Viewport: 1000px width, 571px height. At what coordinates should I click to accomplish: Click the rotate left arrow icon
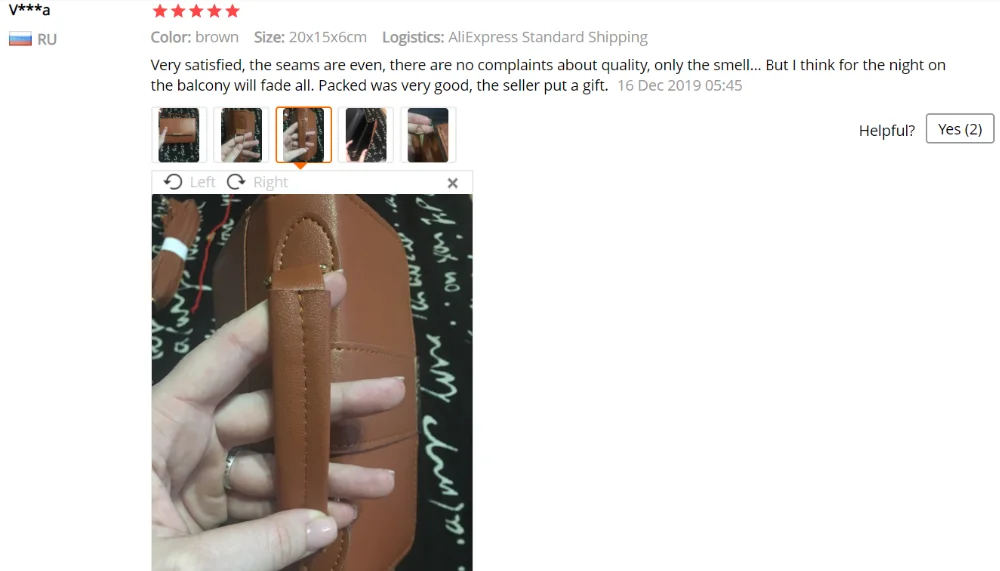[173, 182]
